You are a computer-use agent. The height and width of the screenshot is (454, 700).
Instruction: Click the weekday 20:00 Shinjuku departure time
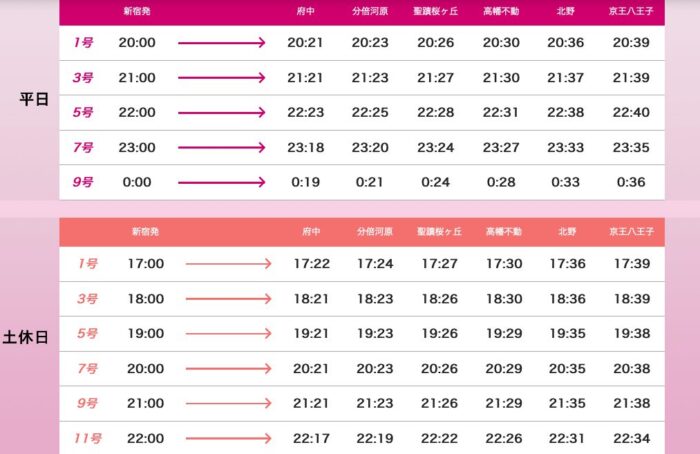[137, 43]
